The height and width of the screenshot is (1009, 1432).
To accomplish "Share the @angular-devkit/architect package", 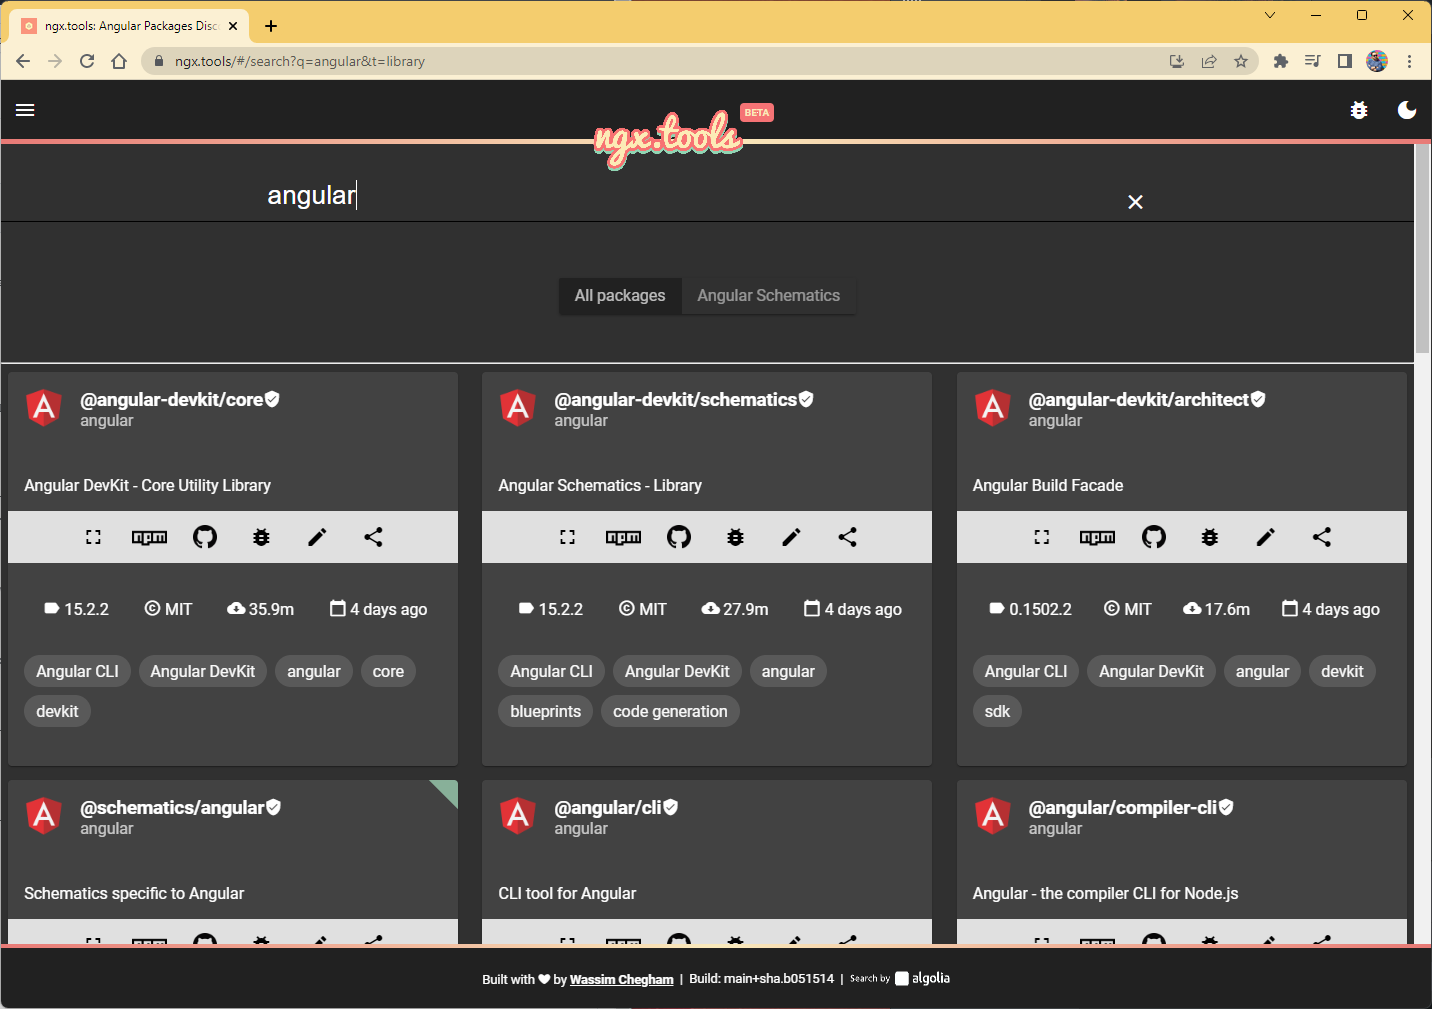I will tap(1322, 537).
